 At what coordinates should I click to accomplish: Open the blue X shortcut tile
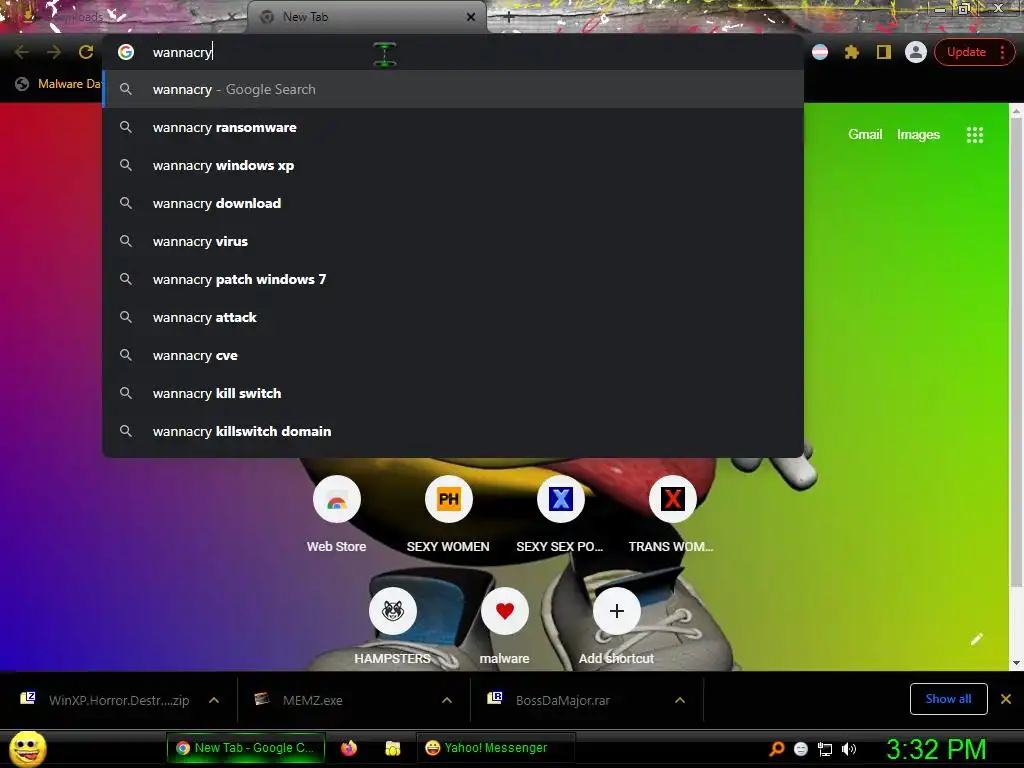560,515
